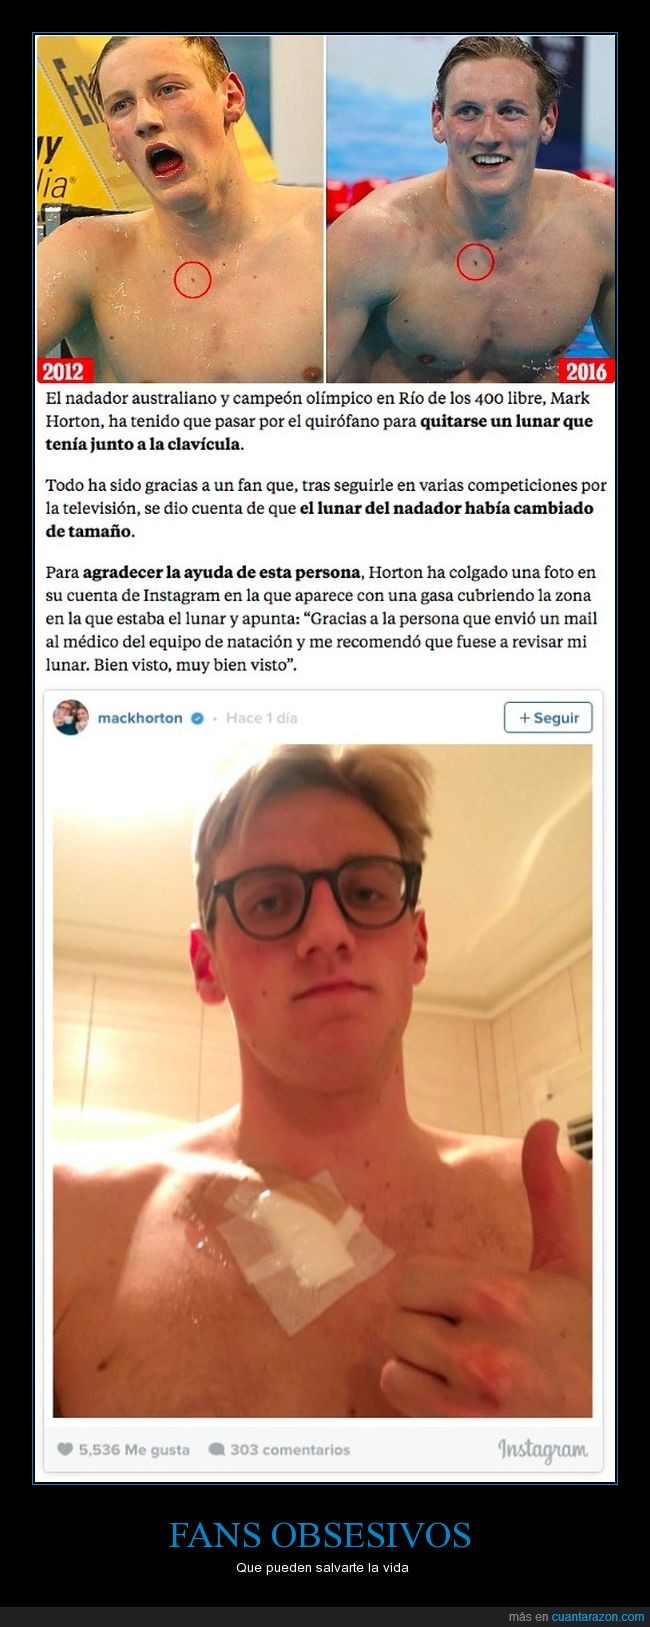The image size is (650, 1627).
Task: Click the 303 comentarios count
Action: 290,1449
